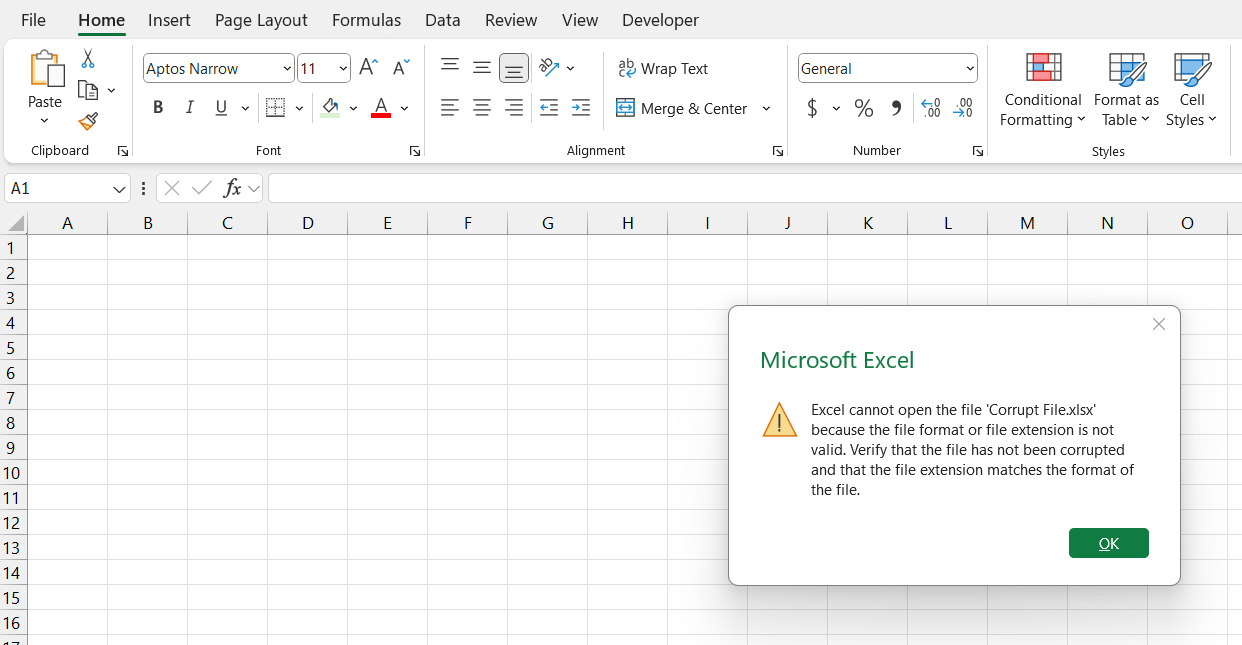Open the File tab
This screenshot has height=645, width=1242.
click(x=33, y=20)
